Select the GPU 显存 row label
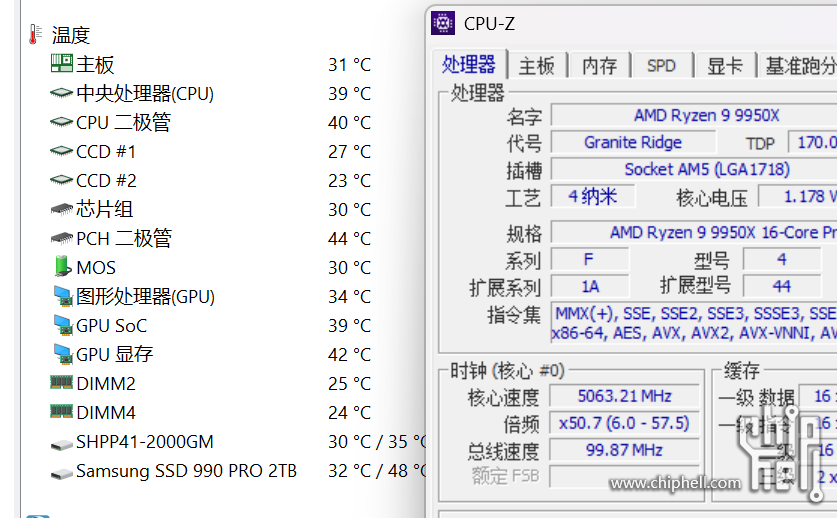This screenshot has height=518, width=837. coord(114,355)
